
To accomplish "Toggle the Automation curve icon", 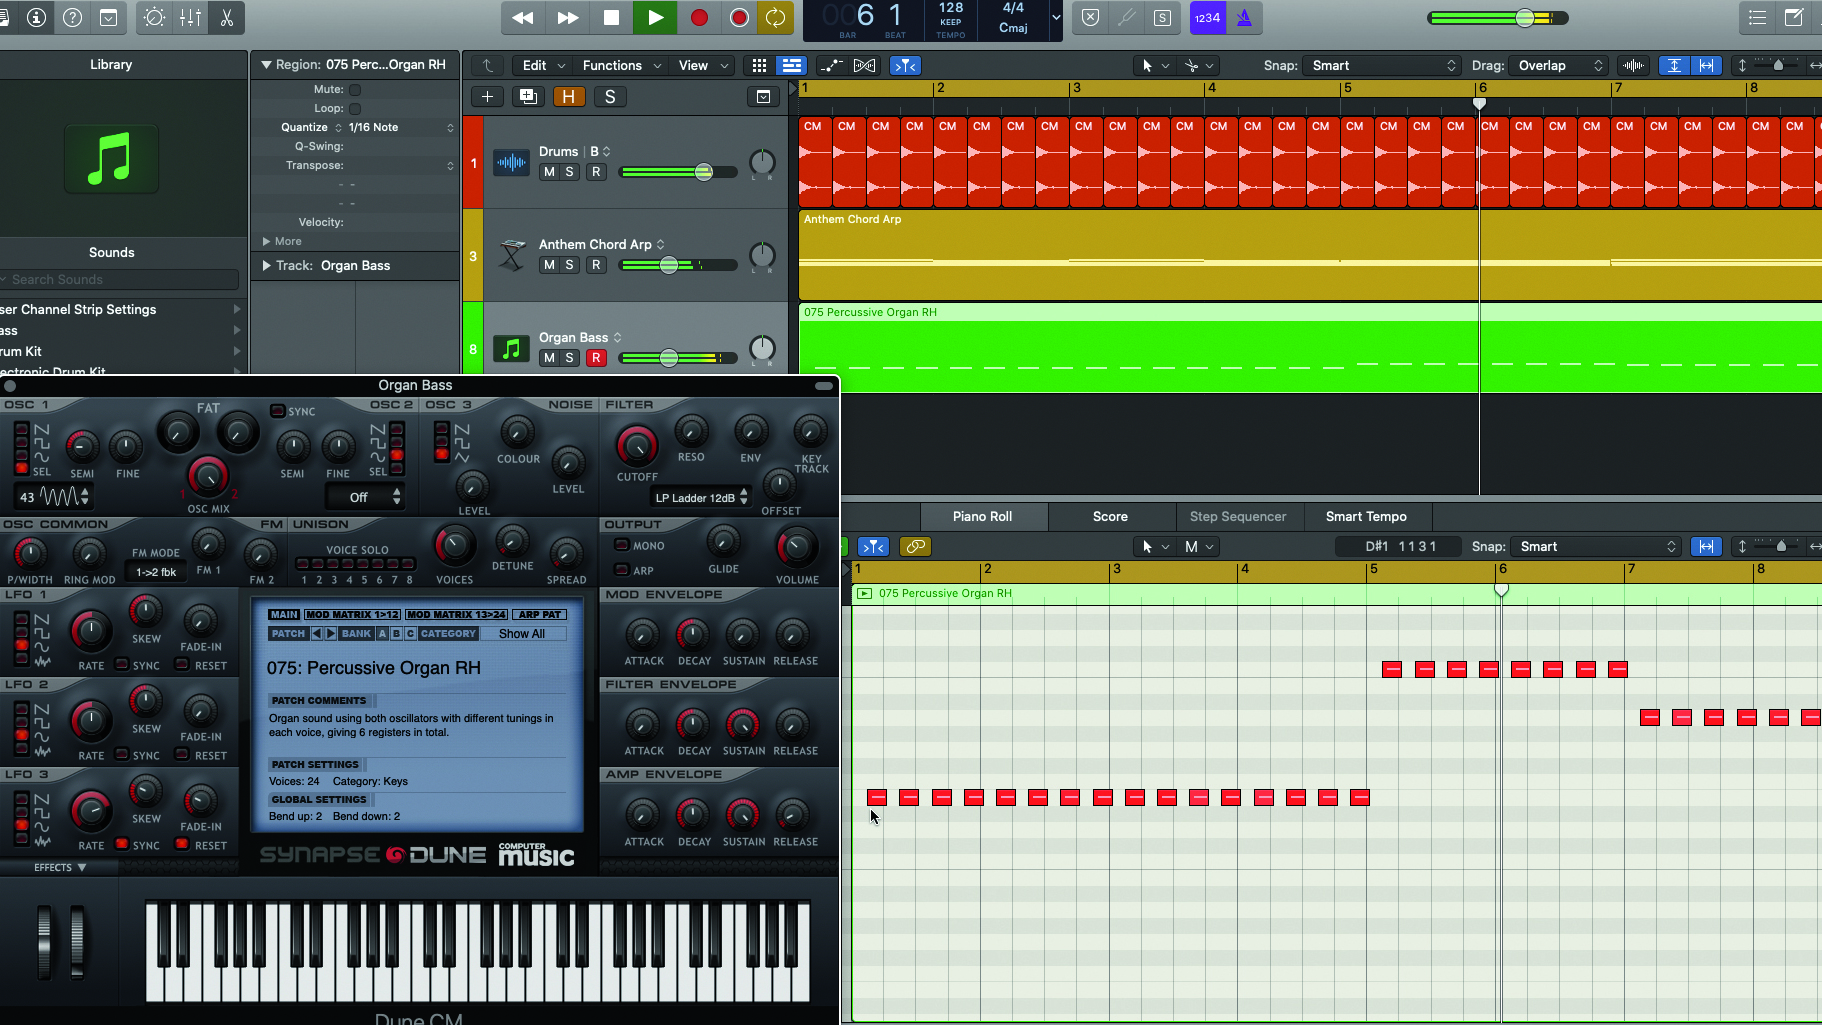I will [830, 66].
